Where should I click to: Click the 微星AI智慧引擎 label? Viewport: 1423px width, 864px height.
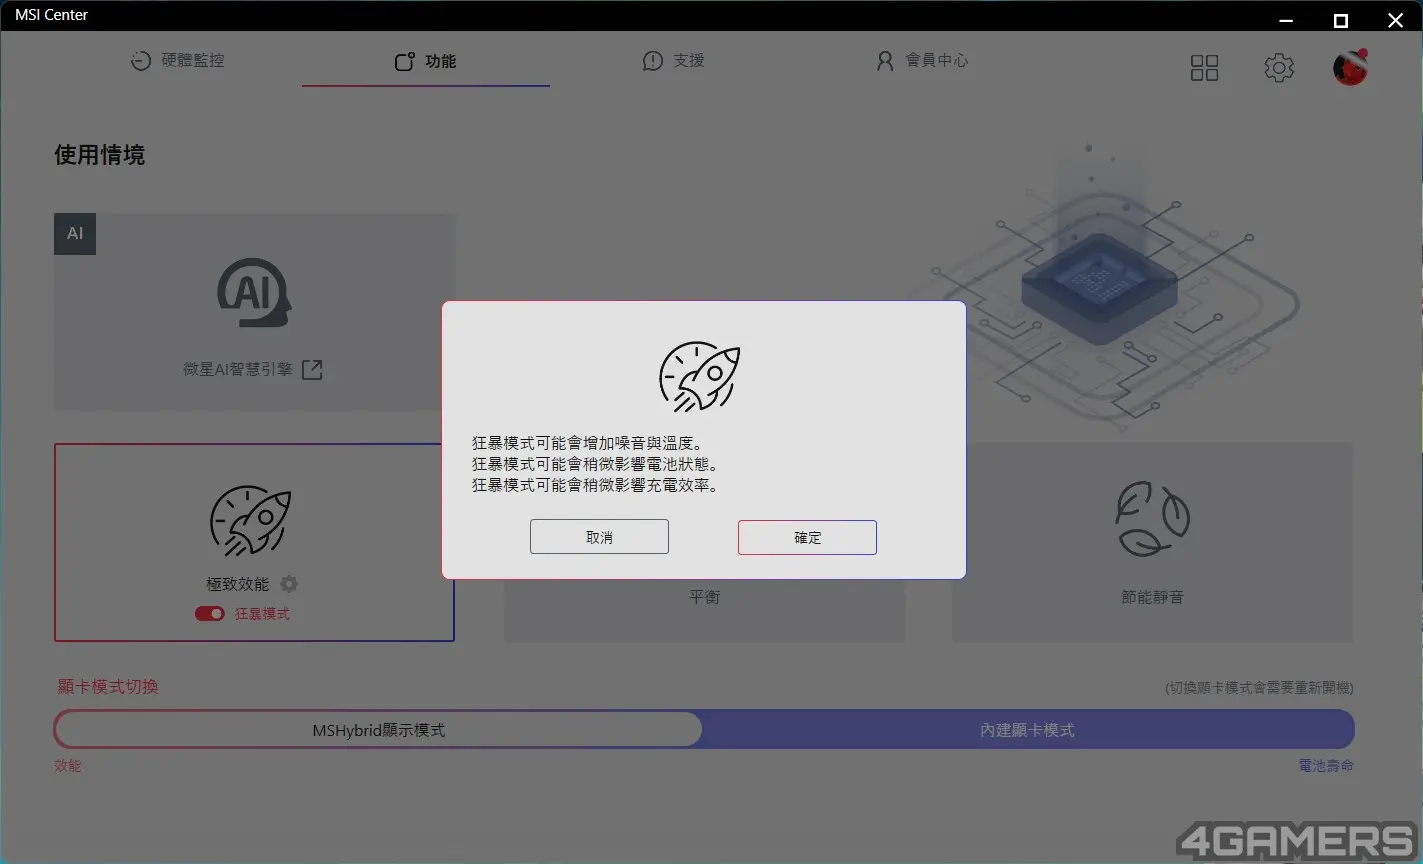tap(238, 369)
